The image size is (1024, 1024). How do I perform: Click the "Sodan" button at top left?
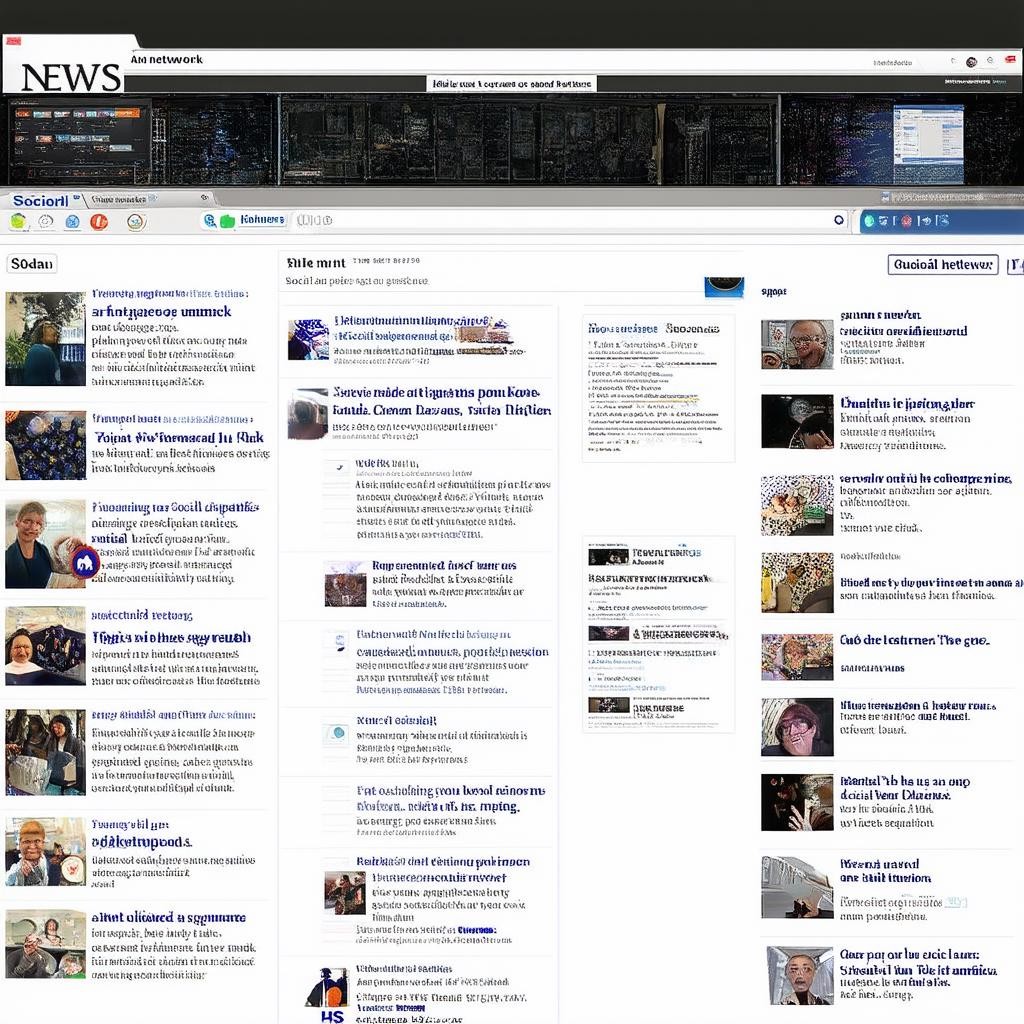click(x=32, y=264)
